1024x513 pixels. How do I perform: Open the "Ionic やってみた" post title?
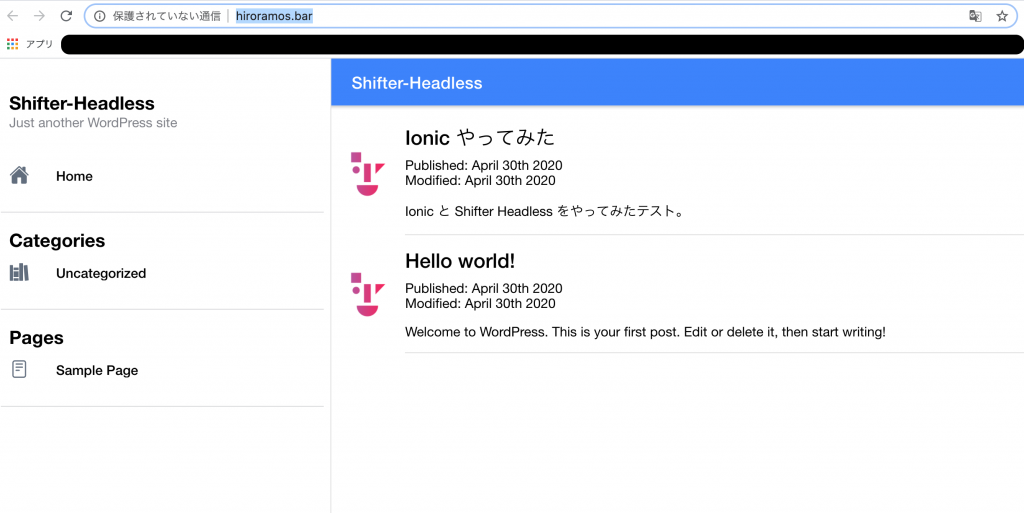coord(480,138)
